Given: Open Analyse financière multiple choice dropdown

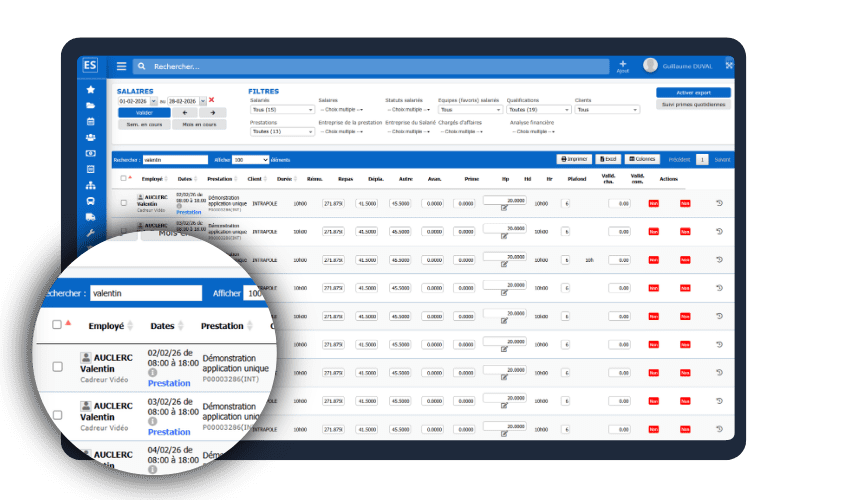Looking at the screenshot, I should coord(533,132).
